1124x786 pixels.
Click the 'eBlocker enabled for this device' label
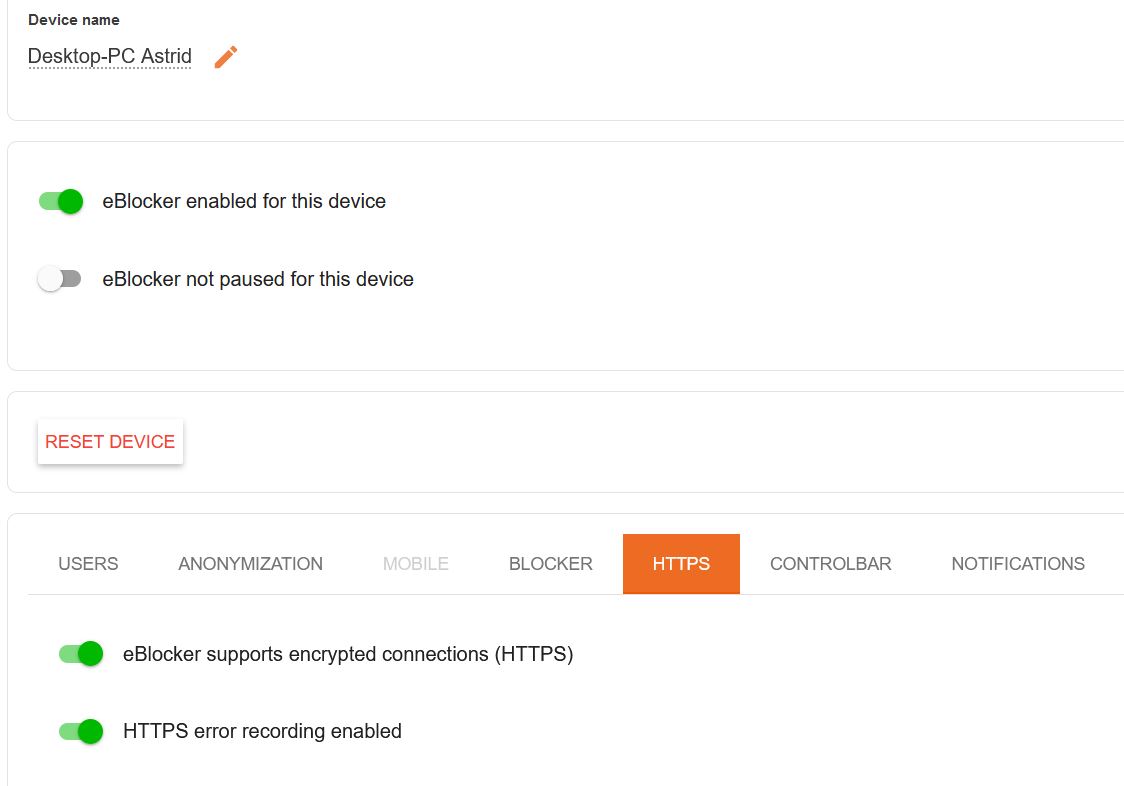click(x=244, y=202)
